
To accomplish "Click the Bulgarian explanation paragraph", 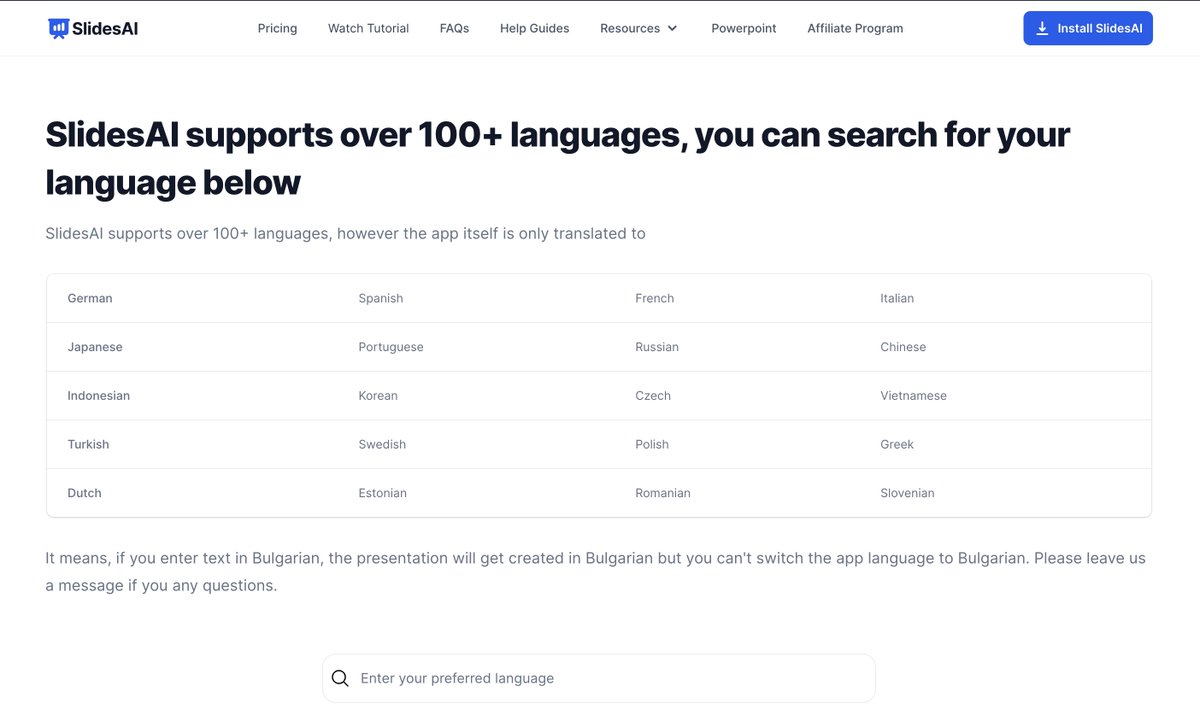I will pos(595,572).
